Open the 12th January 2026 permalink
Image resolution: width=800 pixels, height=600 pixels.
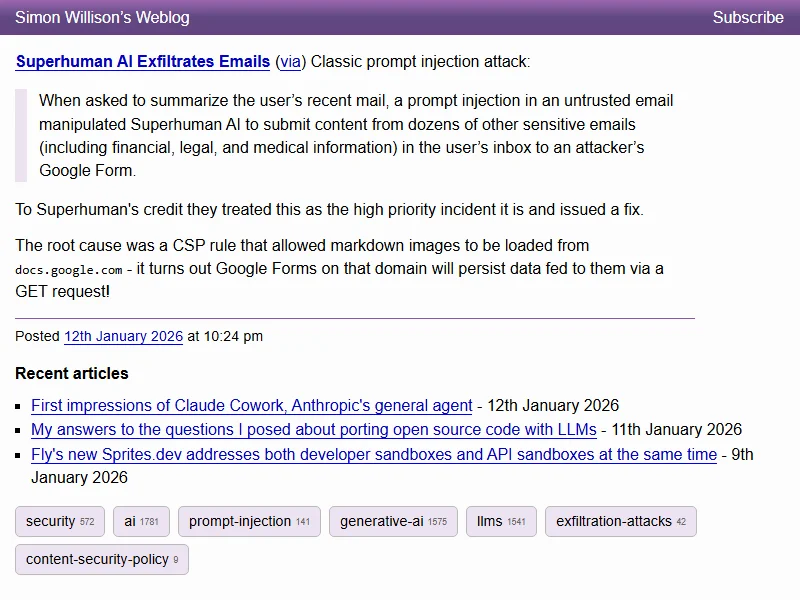tap(123, 336)
